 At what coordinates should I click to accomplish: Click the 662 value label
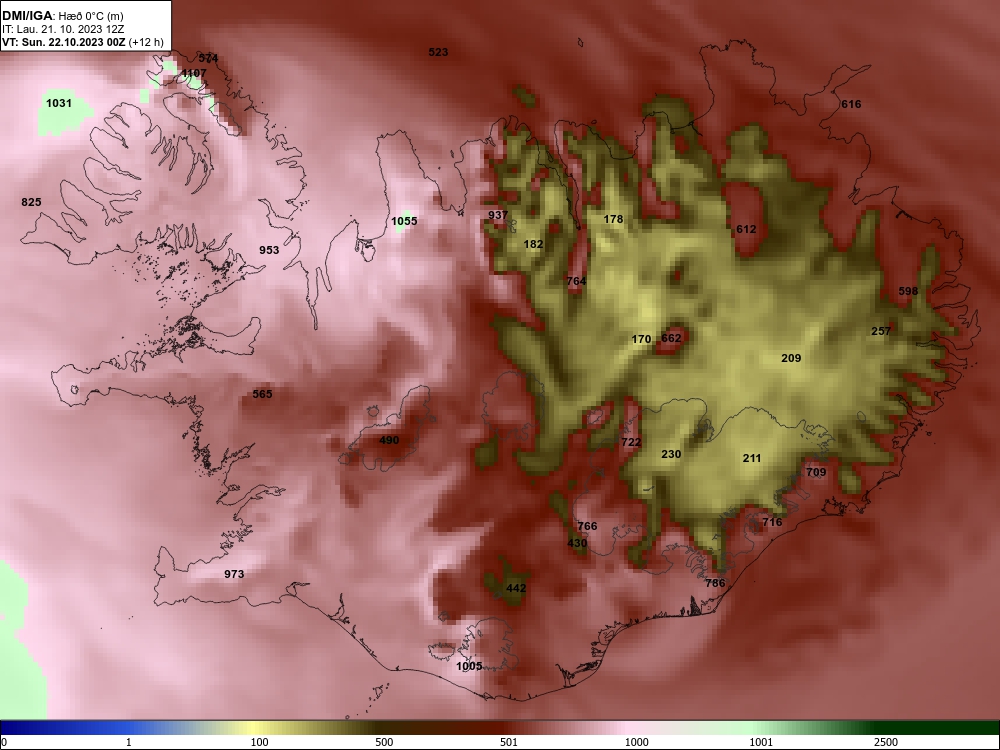[671, 338]
